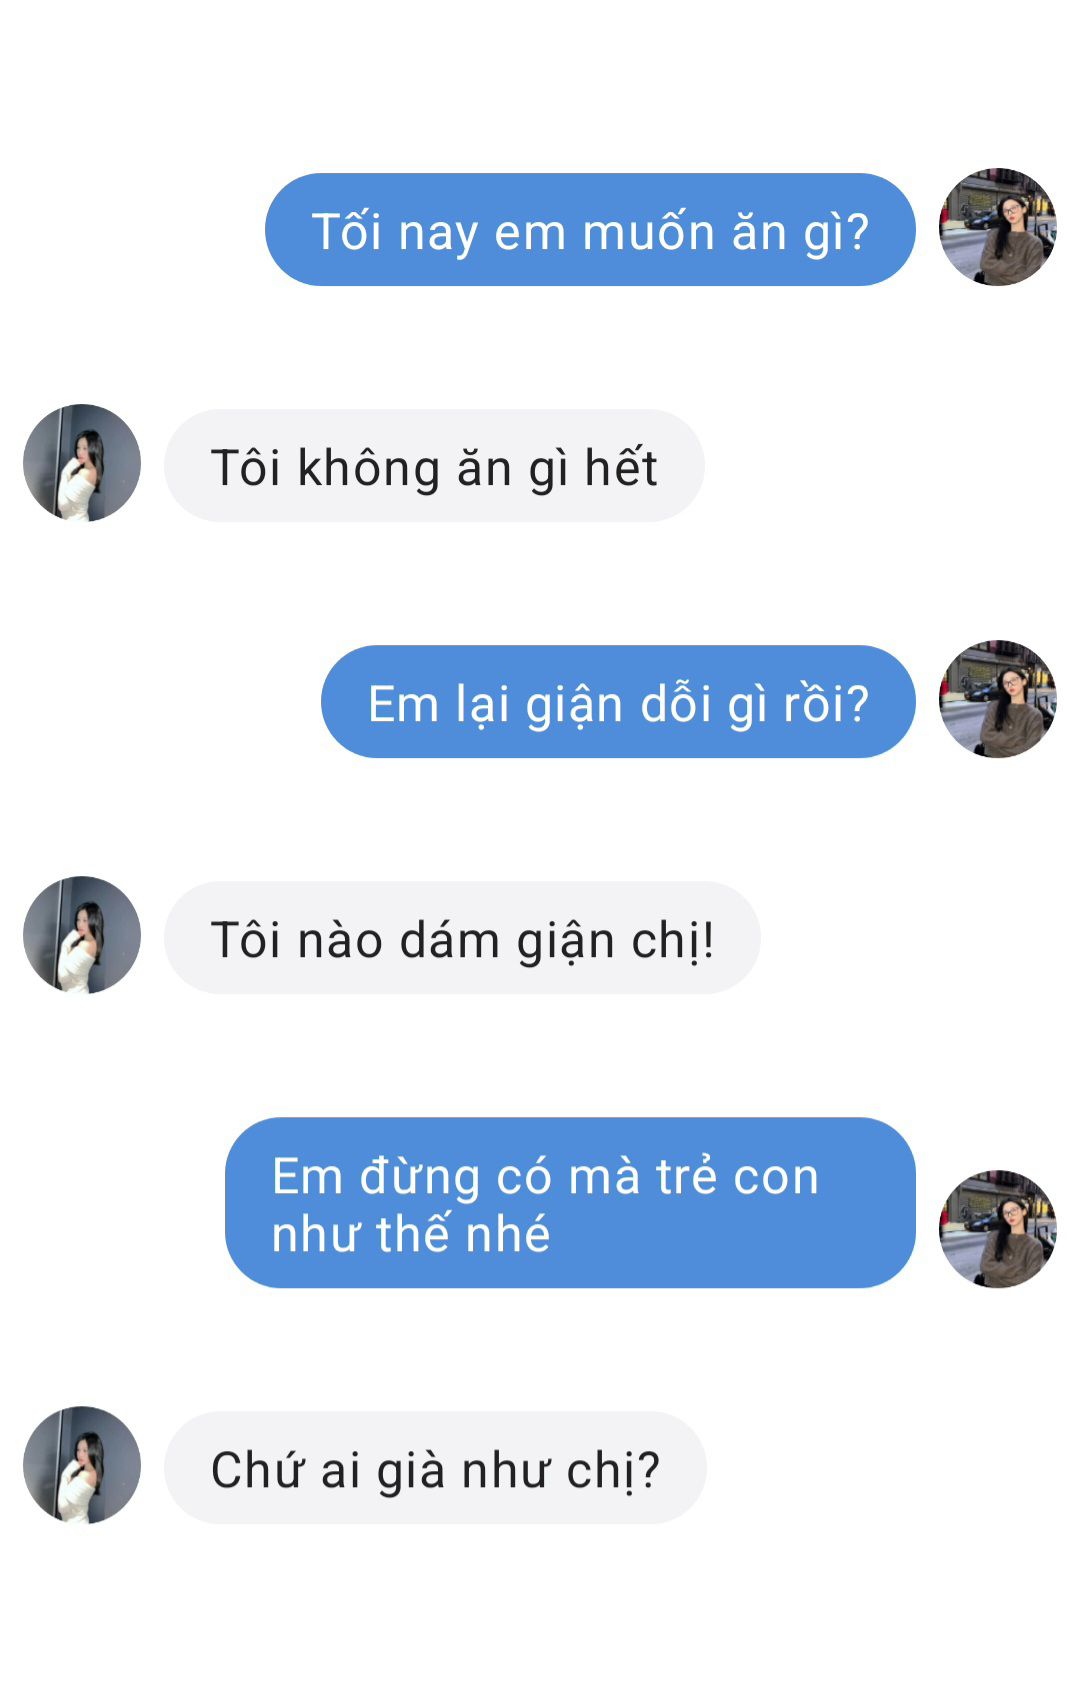This screenshot has width=1080, height=1692.
Task: View the last incoming message's sender photo
Action: point(82,1465)
